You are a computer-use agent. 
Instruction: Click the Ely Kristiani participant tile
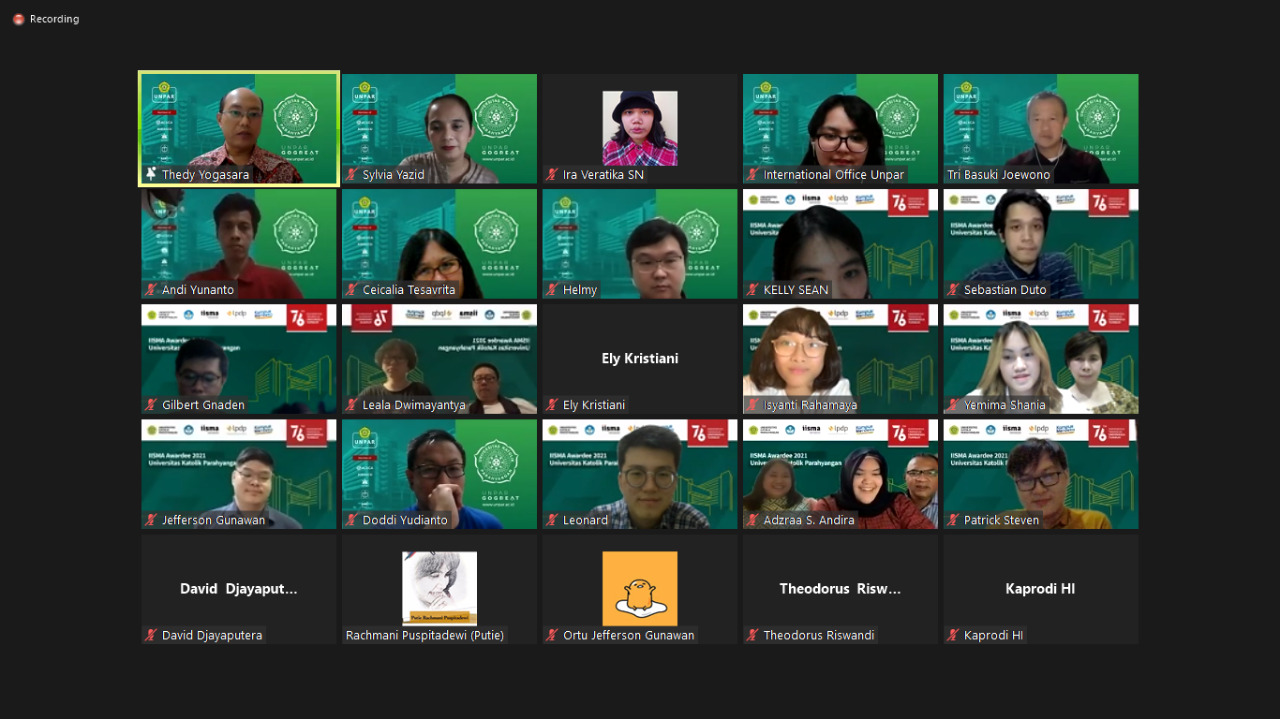click(x=639, y=358)
